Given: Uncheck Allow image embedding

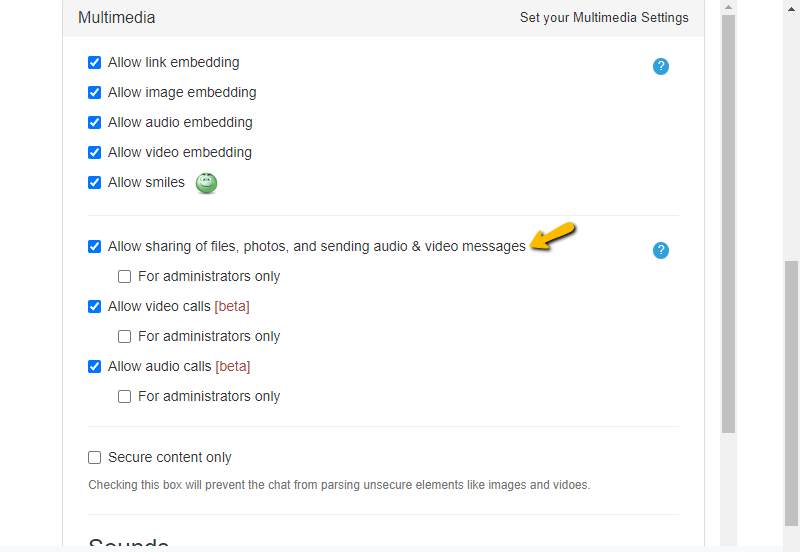Looking at the screenshot, I should [95, 92].
